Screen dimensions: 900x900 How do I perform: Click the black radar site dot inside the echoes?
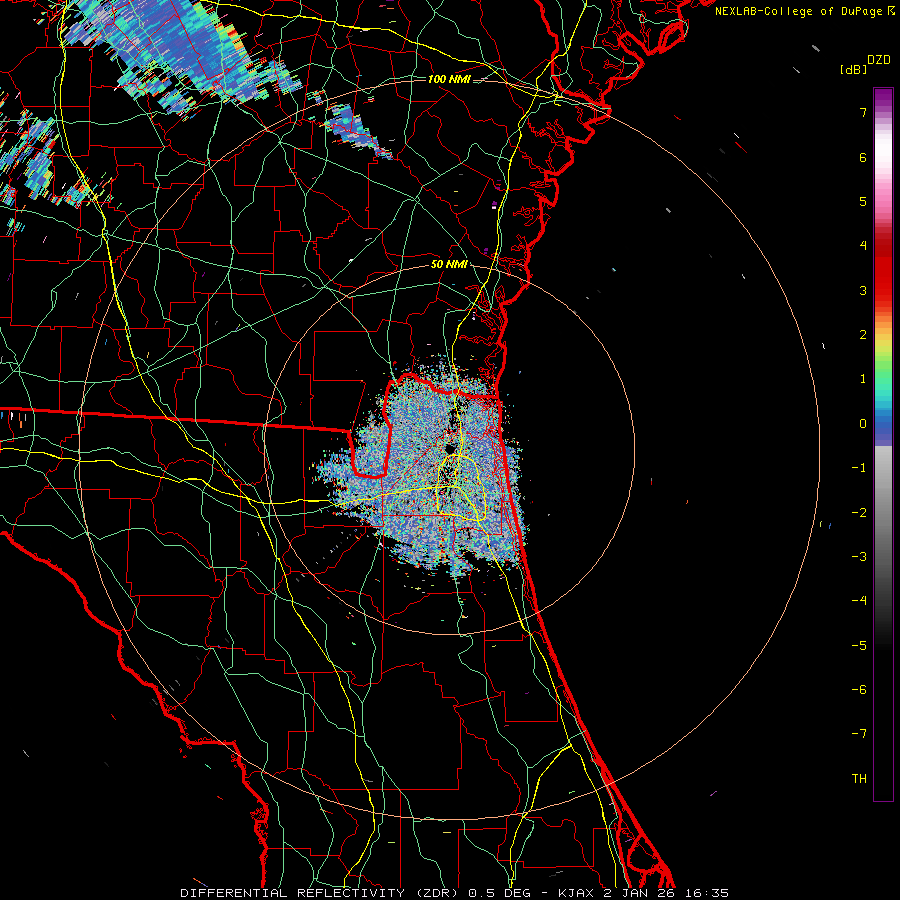point(449,448)
